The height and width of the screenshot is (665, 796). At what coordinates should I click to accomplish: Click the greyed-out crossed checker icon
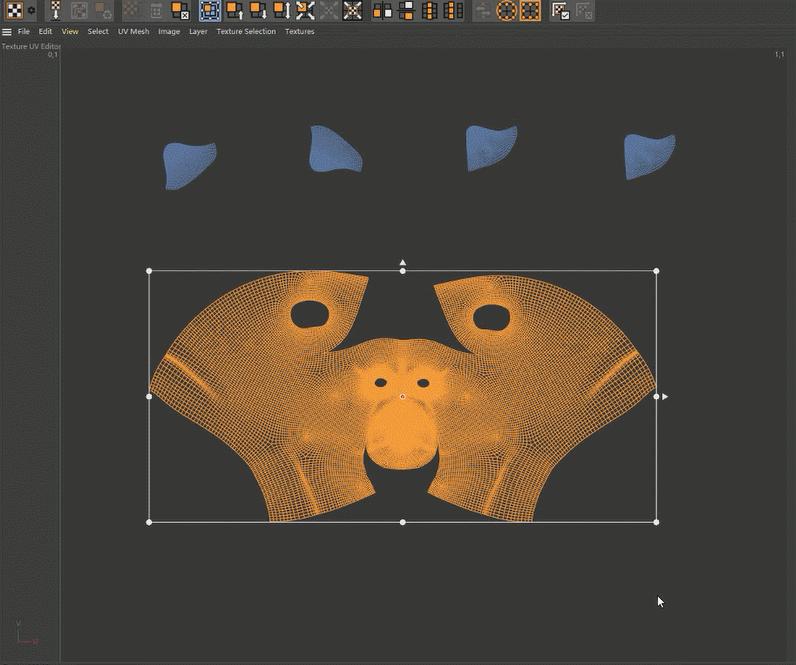point(132,10)
